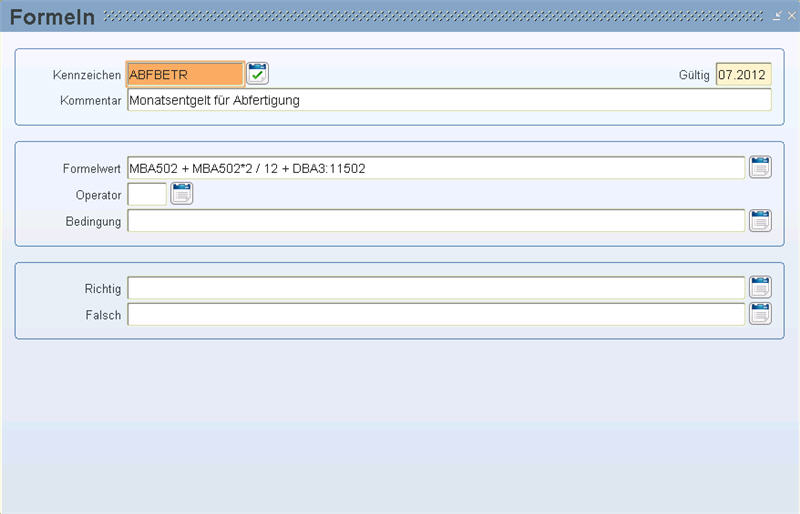Click the Falsch label
The height and width of the screenshot is (514, 800).
tap(103, 315)
